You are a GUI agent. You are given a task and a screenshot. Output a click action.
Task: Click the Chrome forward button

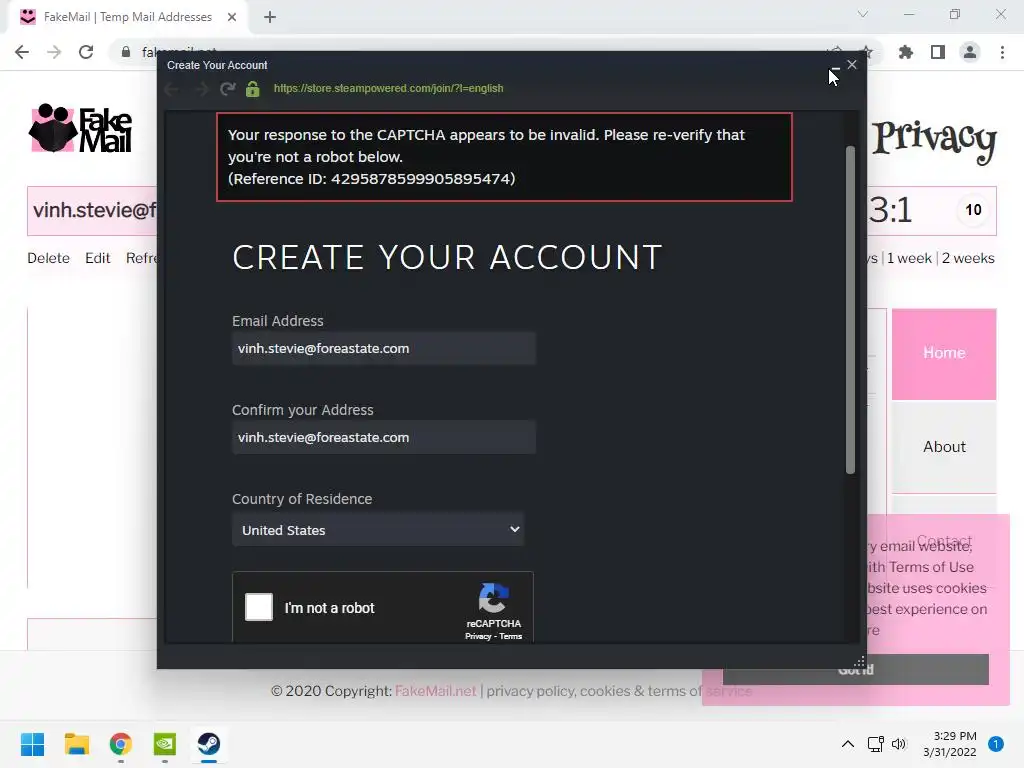[54, 52]
